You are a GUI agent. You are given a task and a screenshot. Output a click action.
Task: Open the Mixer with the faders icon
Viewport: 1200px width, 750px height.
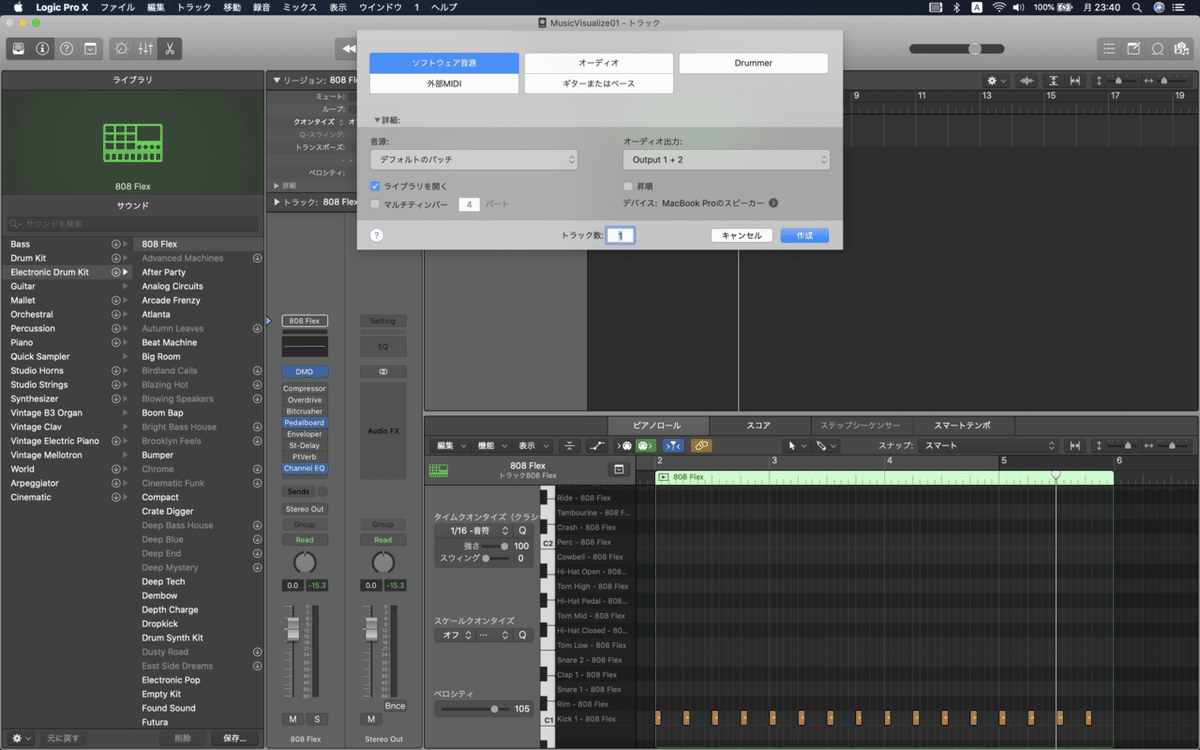point(146,48)
